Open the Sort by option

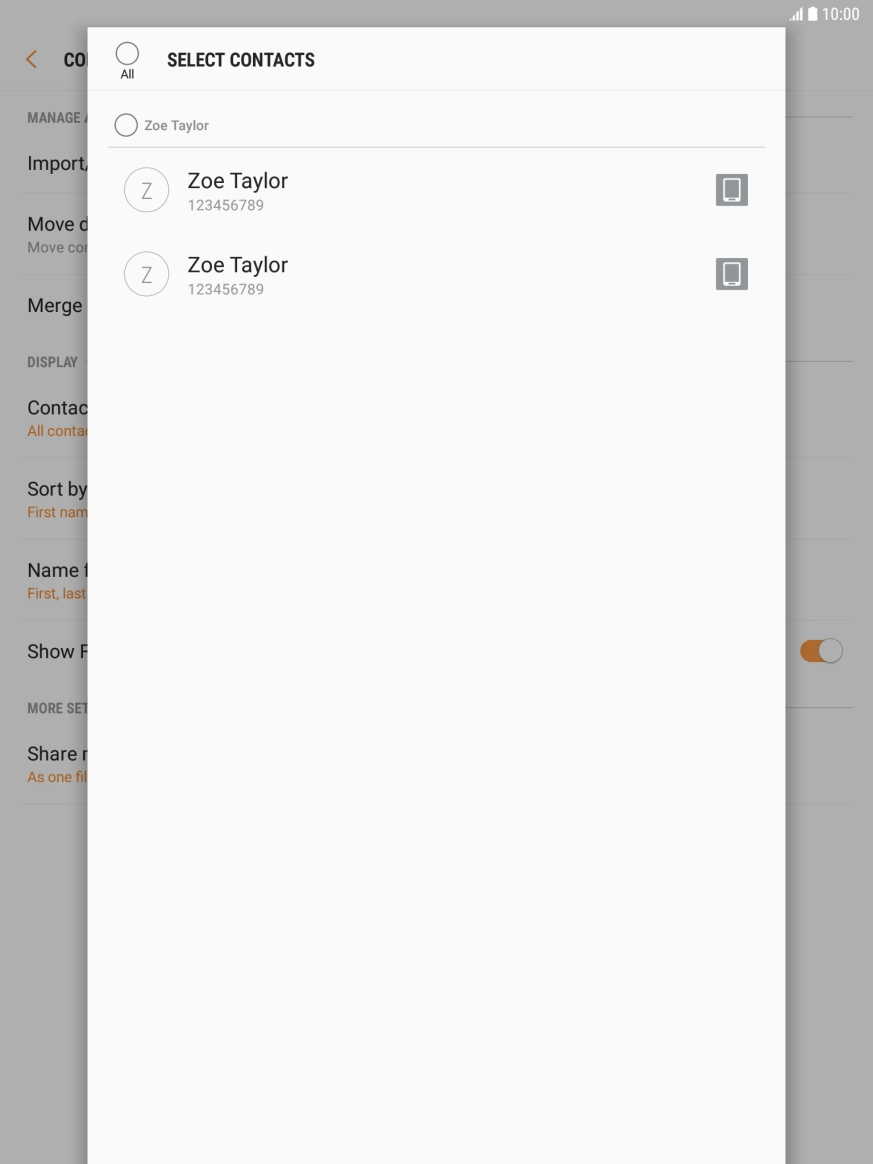pyautogui.click(x=57, y=498)
